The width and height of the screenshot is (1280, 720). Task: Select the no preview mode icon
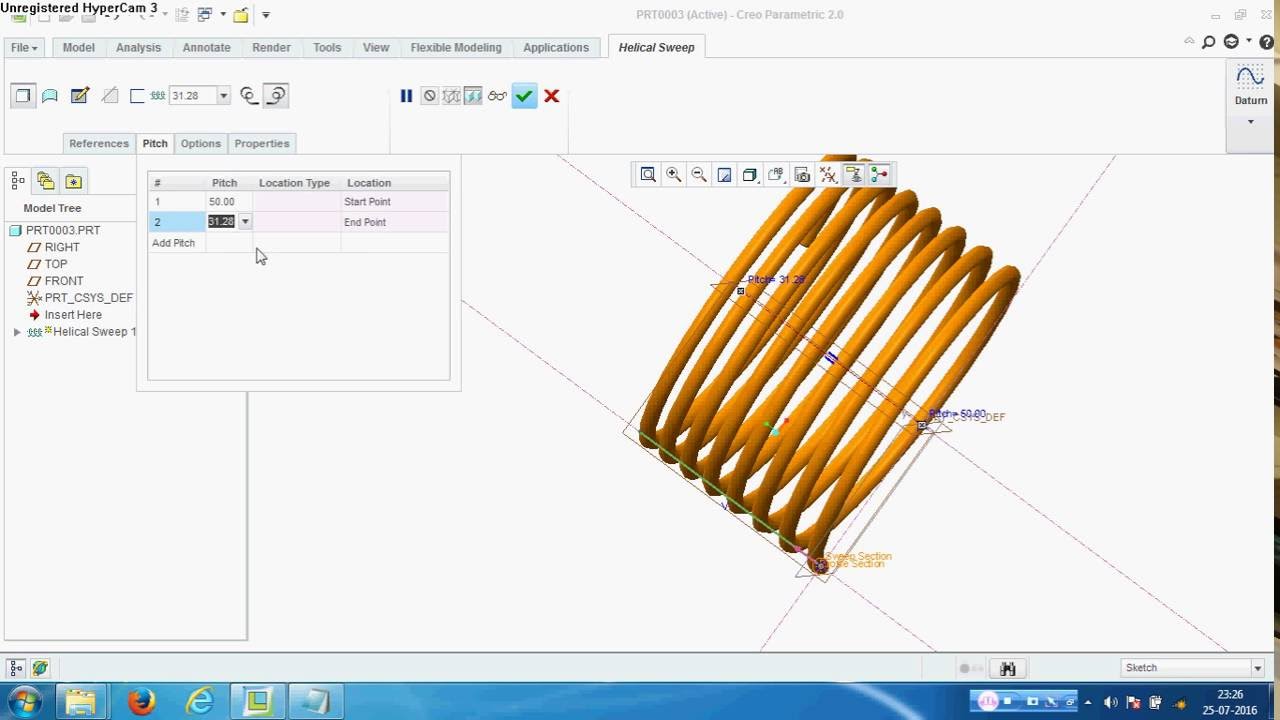[x=429, y=96]
